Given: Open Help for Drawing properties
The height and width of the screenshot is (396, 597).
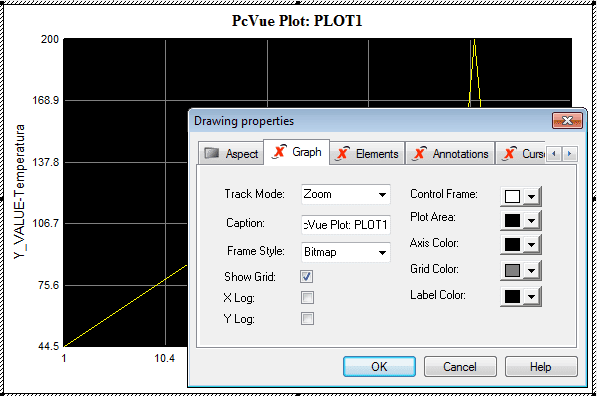Looking at the screenshot, I should pos(541,367).
